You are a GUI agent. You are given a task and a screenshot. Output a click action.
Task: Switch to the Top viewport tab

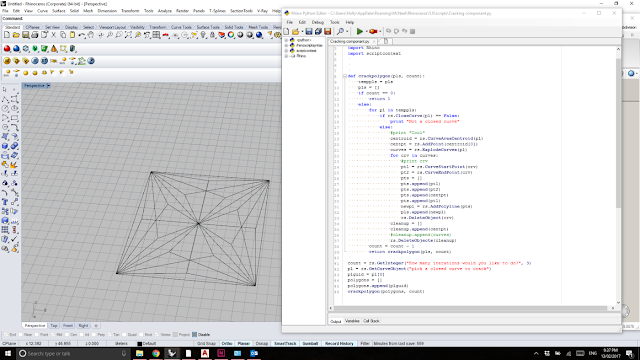tap(54, 326)
